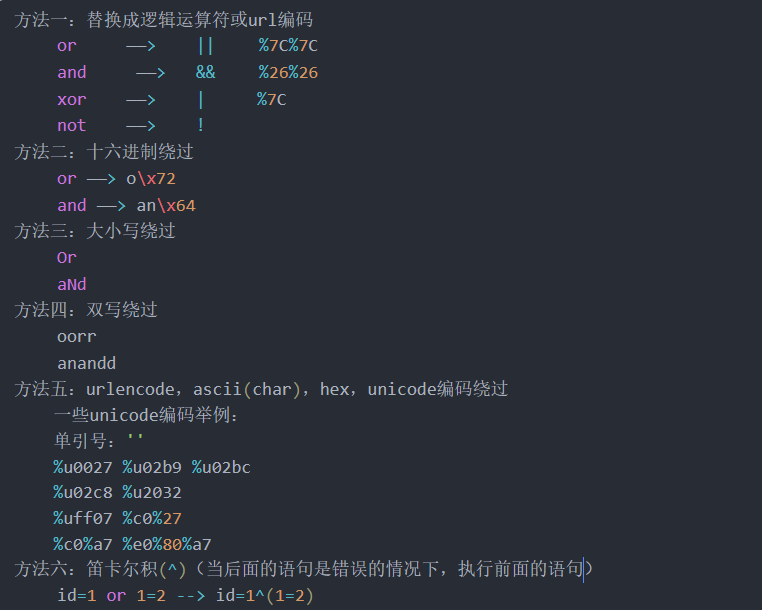Viewport: 762px width, 610px height.
Task: Click the 方法五 urlencode heading line
Action: (x=261, y=389)
